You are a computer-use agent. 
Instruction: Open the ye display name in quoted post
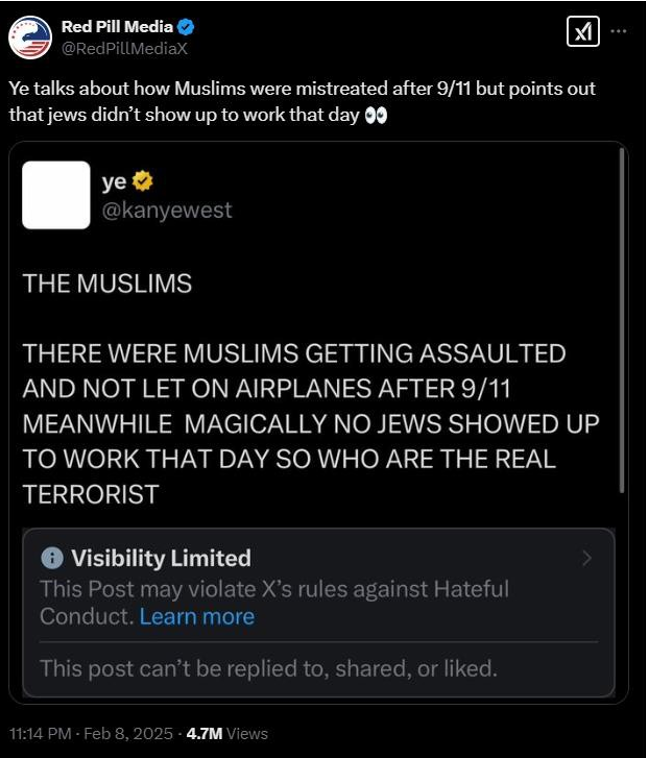coord(114,181)
